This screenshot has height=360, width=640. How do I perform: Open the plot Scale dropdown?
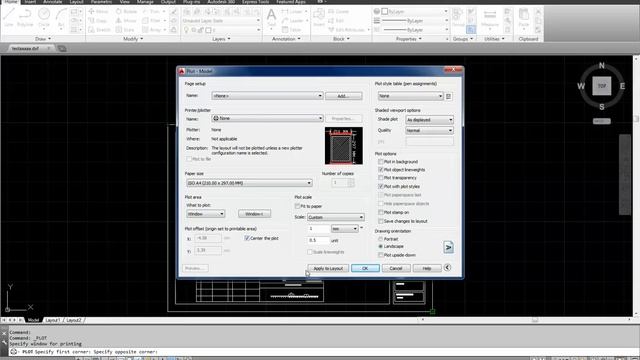(x=335, y=218)
